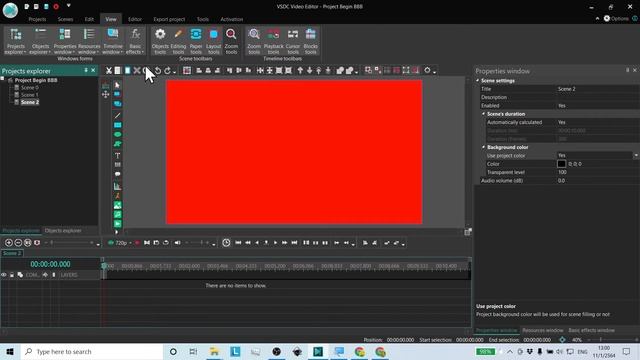Screen dimensions: 640x360
Task: Click the Add audio tool
Action: click(x=117, y=214)
